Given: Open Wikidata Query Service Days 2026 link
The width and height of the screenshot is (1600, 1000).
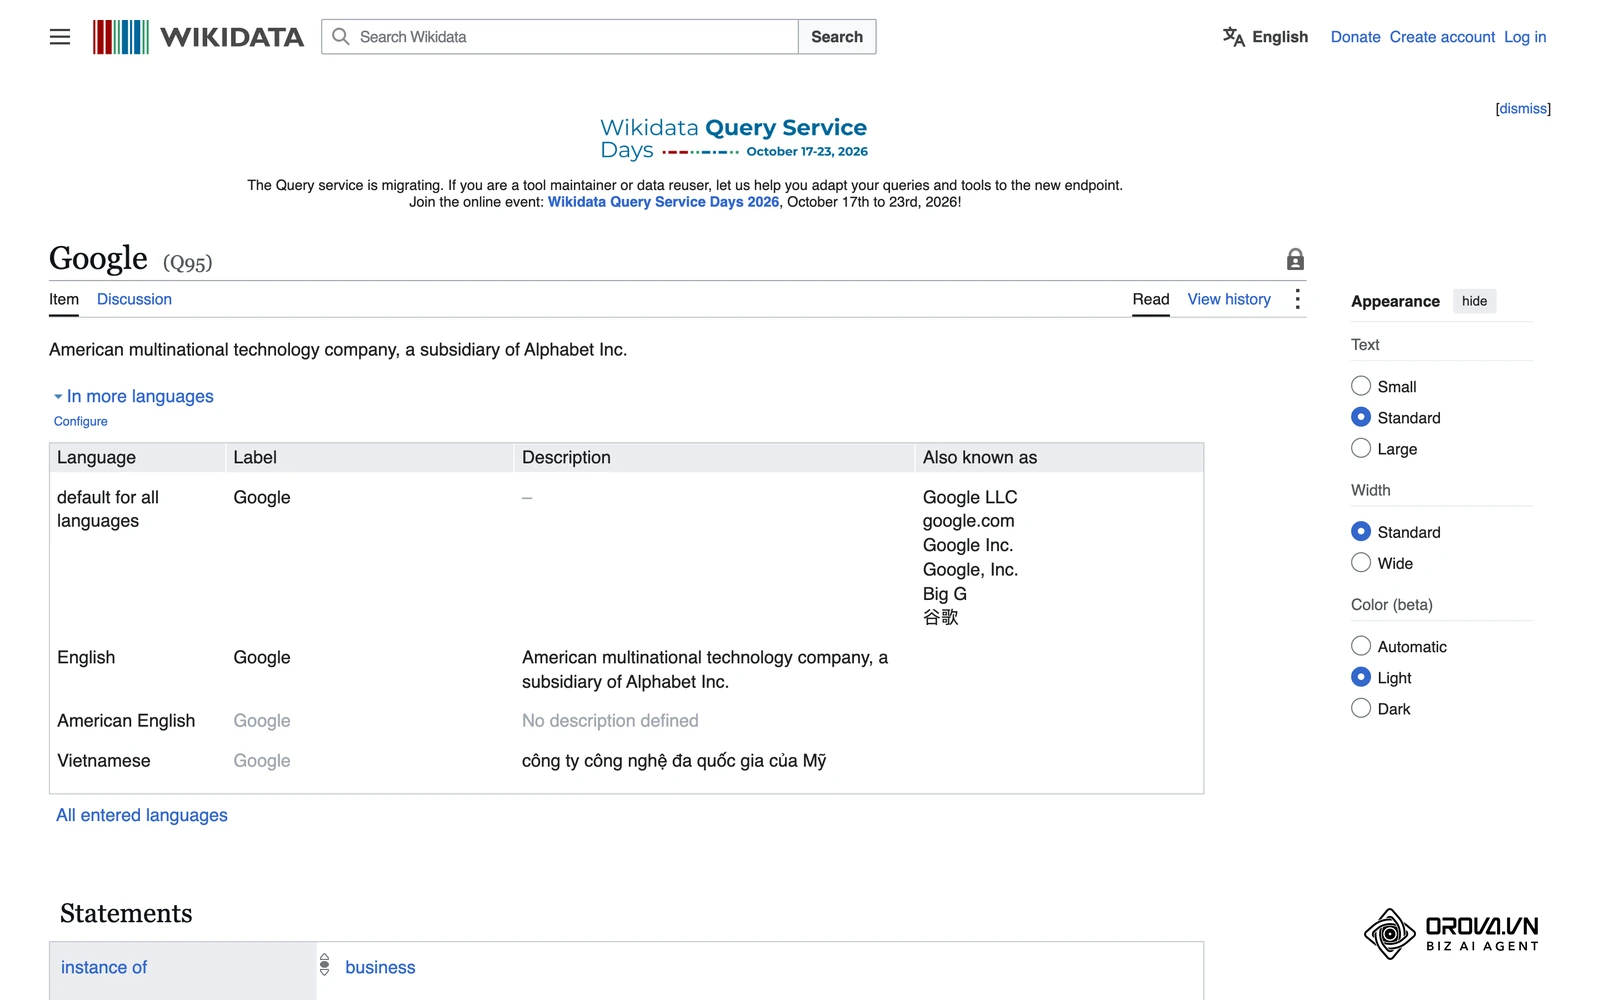Looking at the screenshot, I should (x=663, y=202).
